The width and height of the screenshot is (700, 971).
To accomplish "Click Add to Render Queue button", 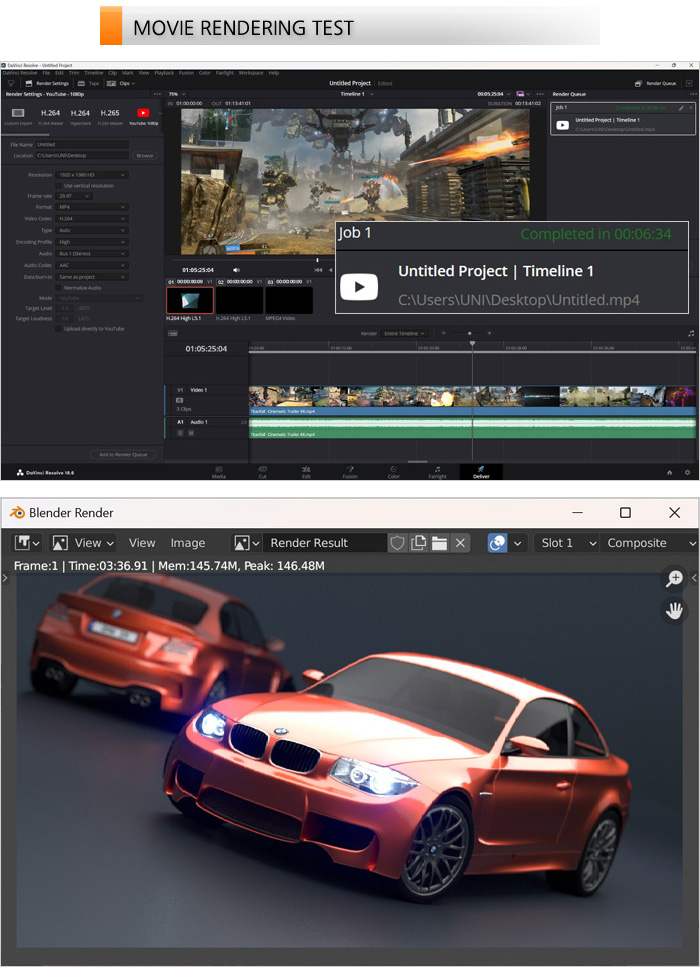I will pos(123,455).
